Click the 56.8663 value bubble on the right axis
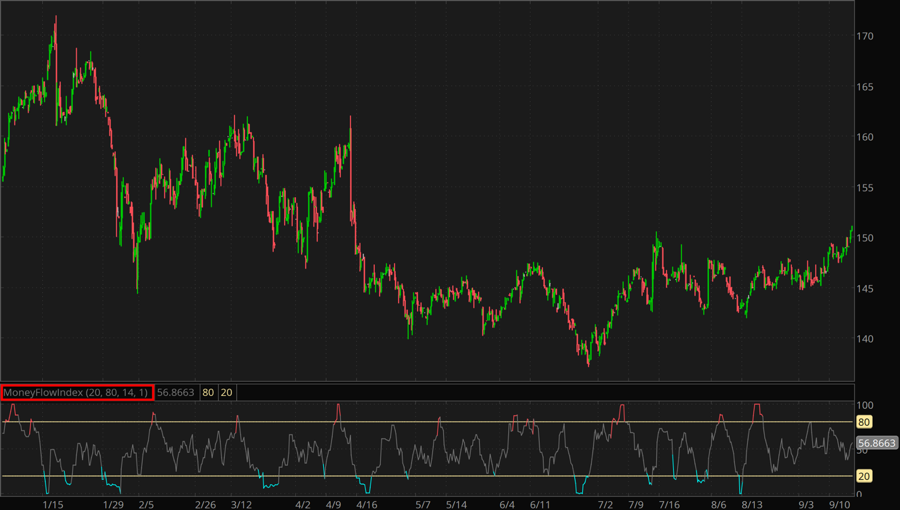Screen dimensions: 900x510 coord(877,442)
